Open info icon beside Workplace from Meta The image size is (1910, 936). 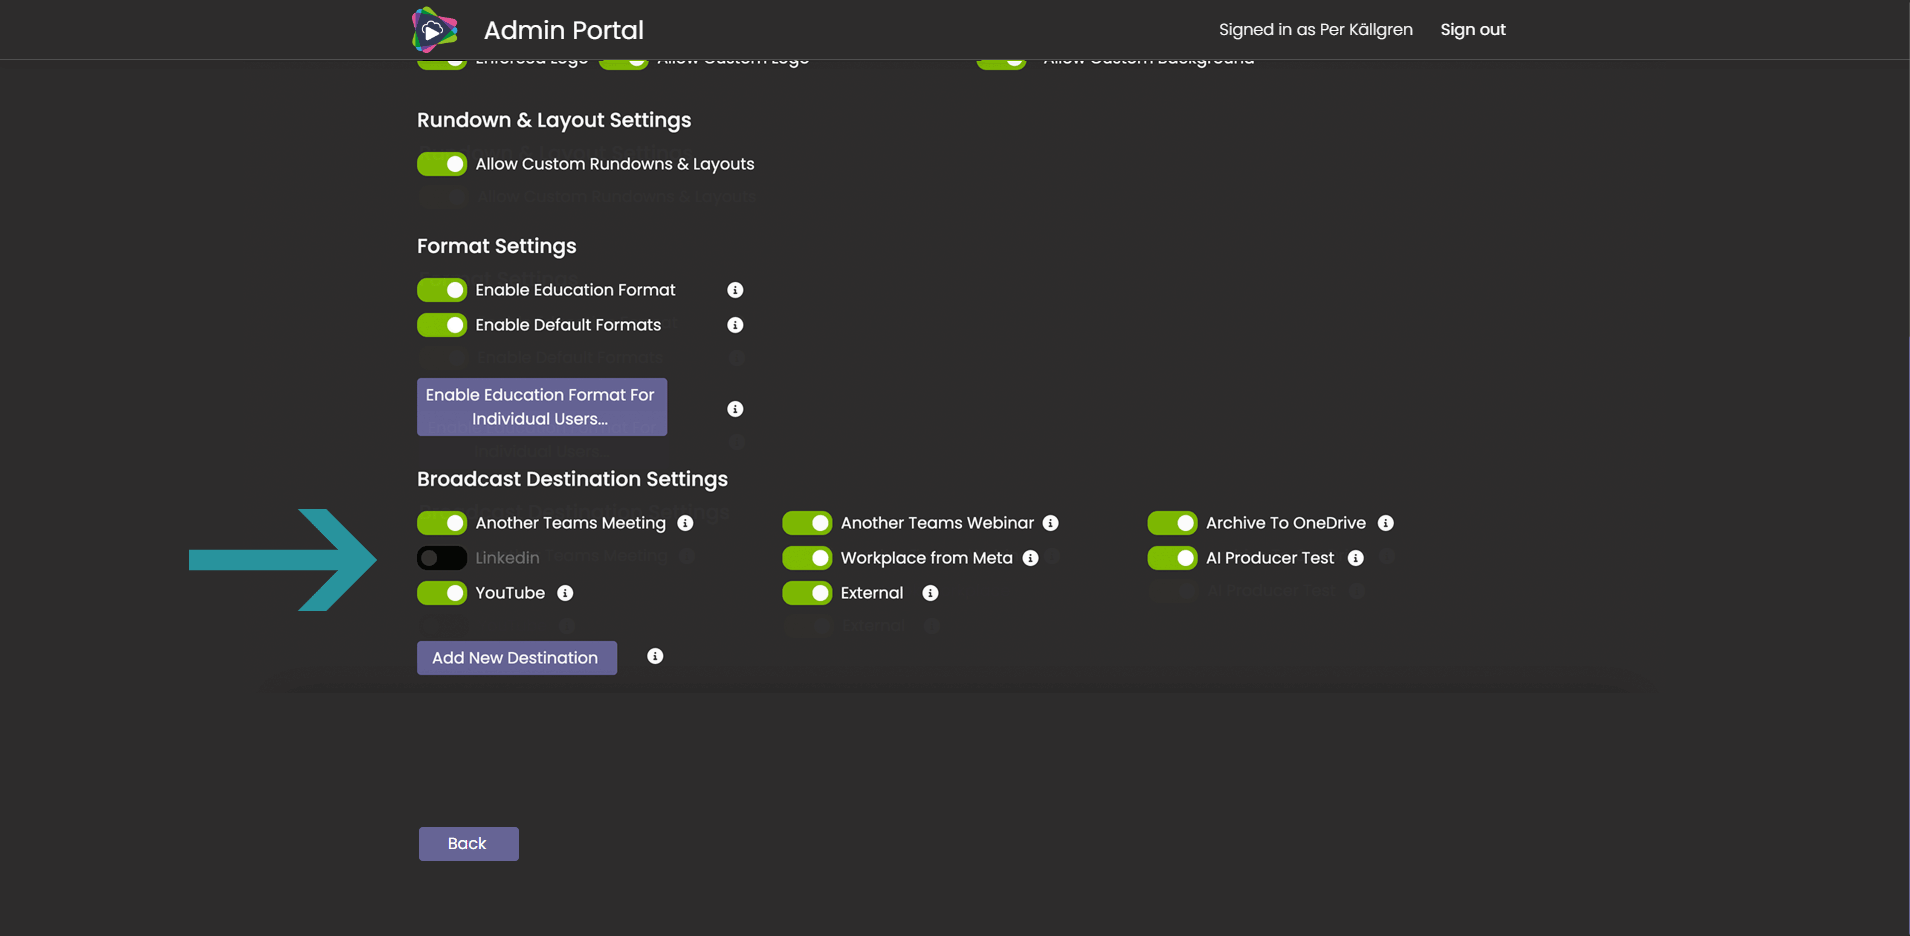pyautogui.click(x=1030, y=558)
